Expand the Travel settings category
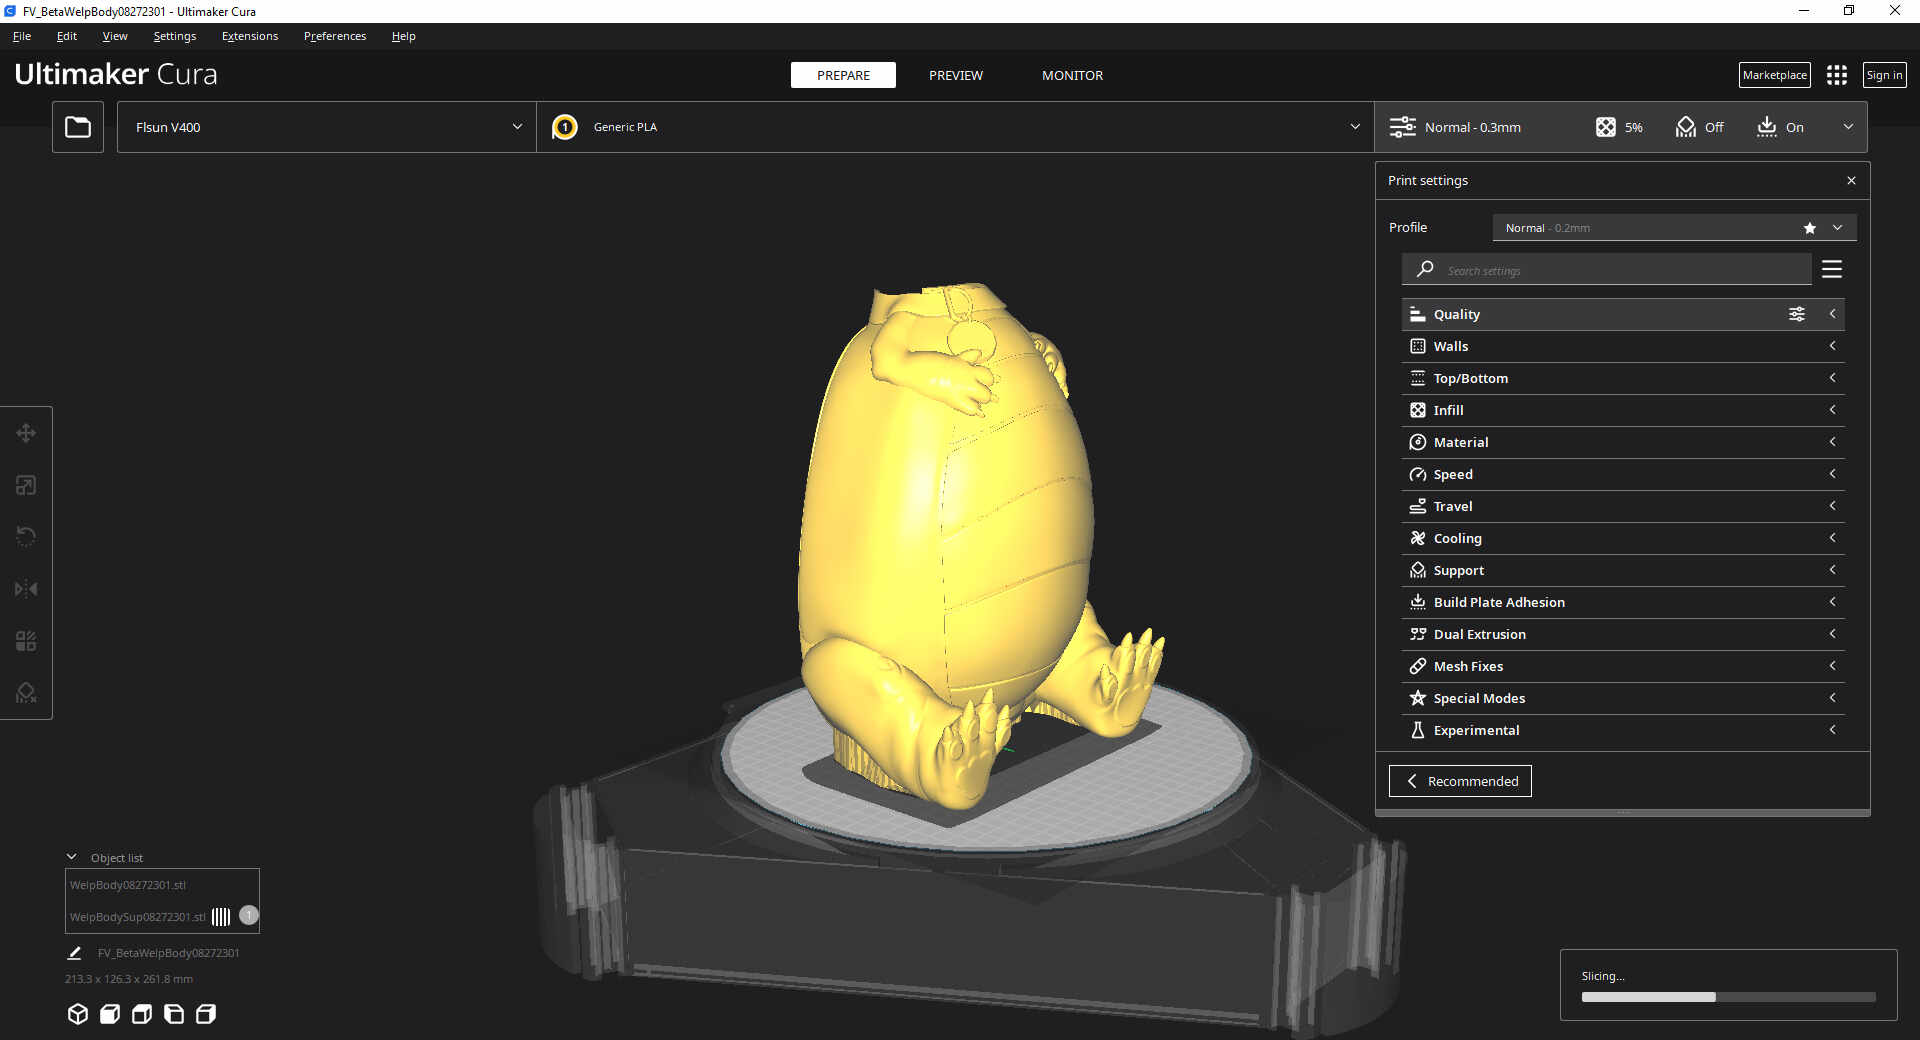The height and width of the screenshot is (1040, 1920). (x=1622, y=506)
